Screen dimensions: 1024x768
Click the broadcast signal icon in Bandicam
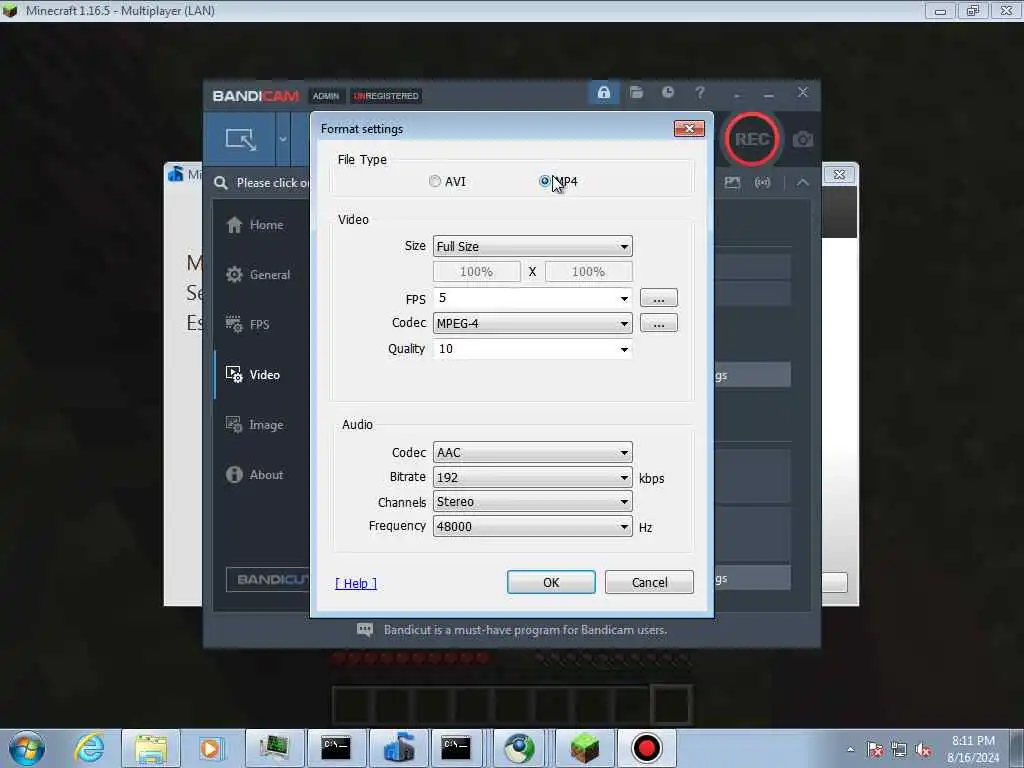point(762,183)
